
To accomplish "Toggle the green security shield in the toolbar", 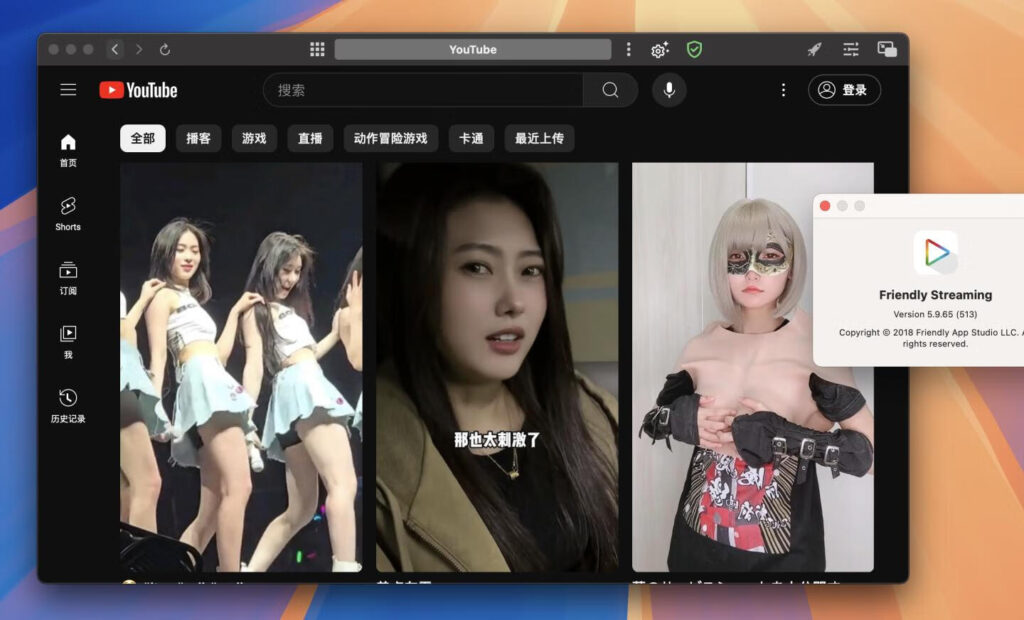I will (694, 48).
